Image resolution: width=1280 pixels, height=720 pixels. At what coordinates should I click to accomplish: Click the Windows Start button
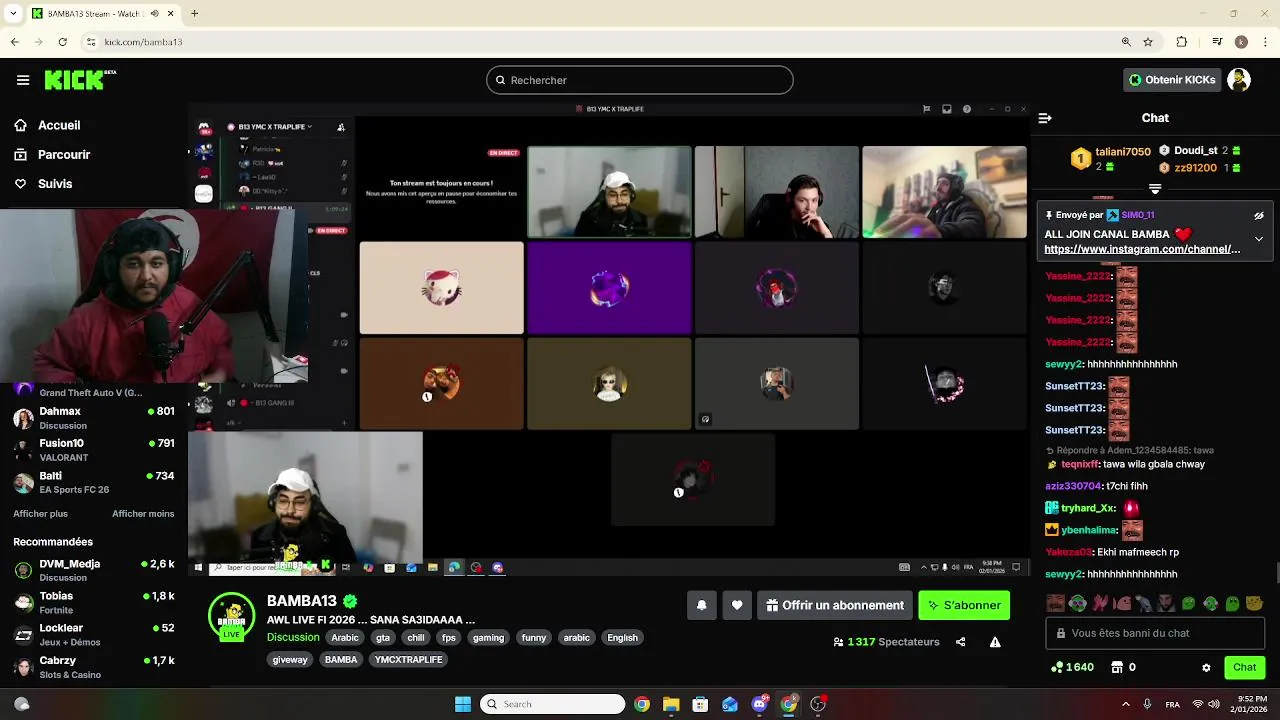463,704
